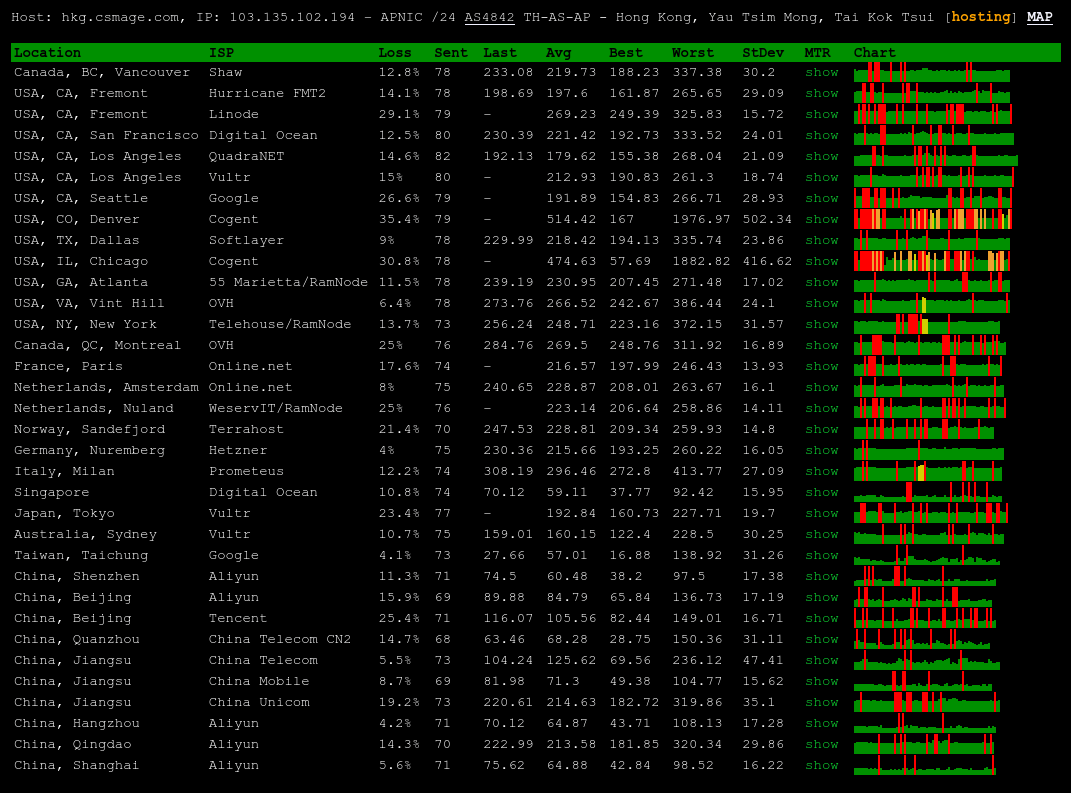Show MTR for Denver Cogent row
1071x793 pixels.
tap(821, 219)
